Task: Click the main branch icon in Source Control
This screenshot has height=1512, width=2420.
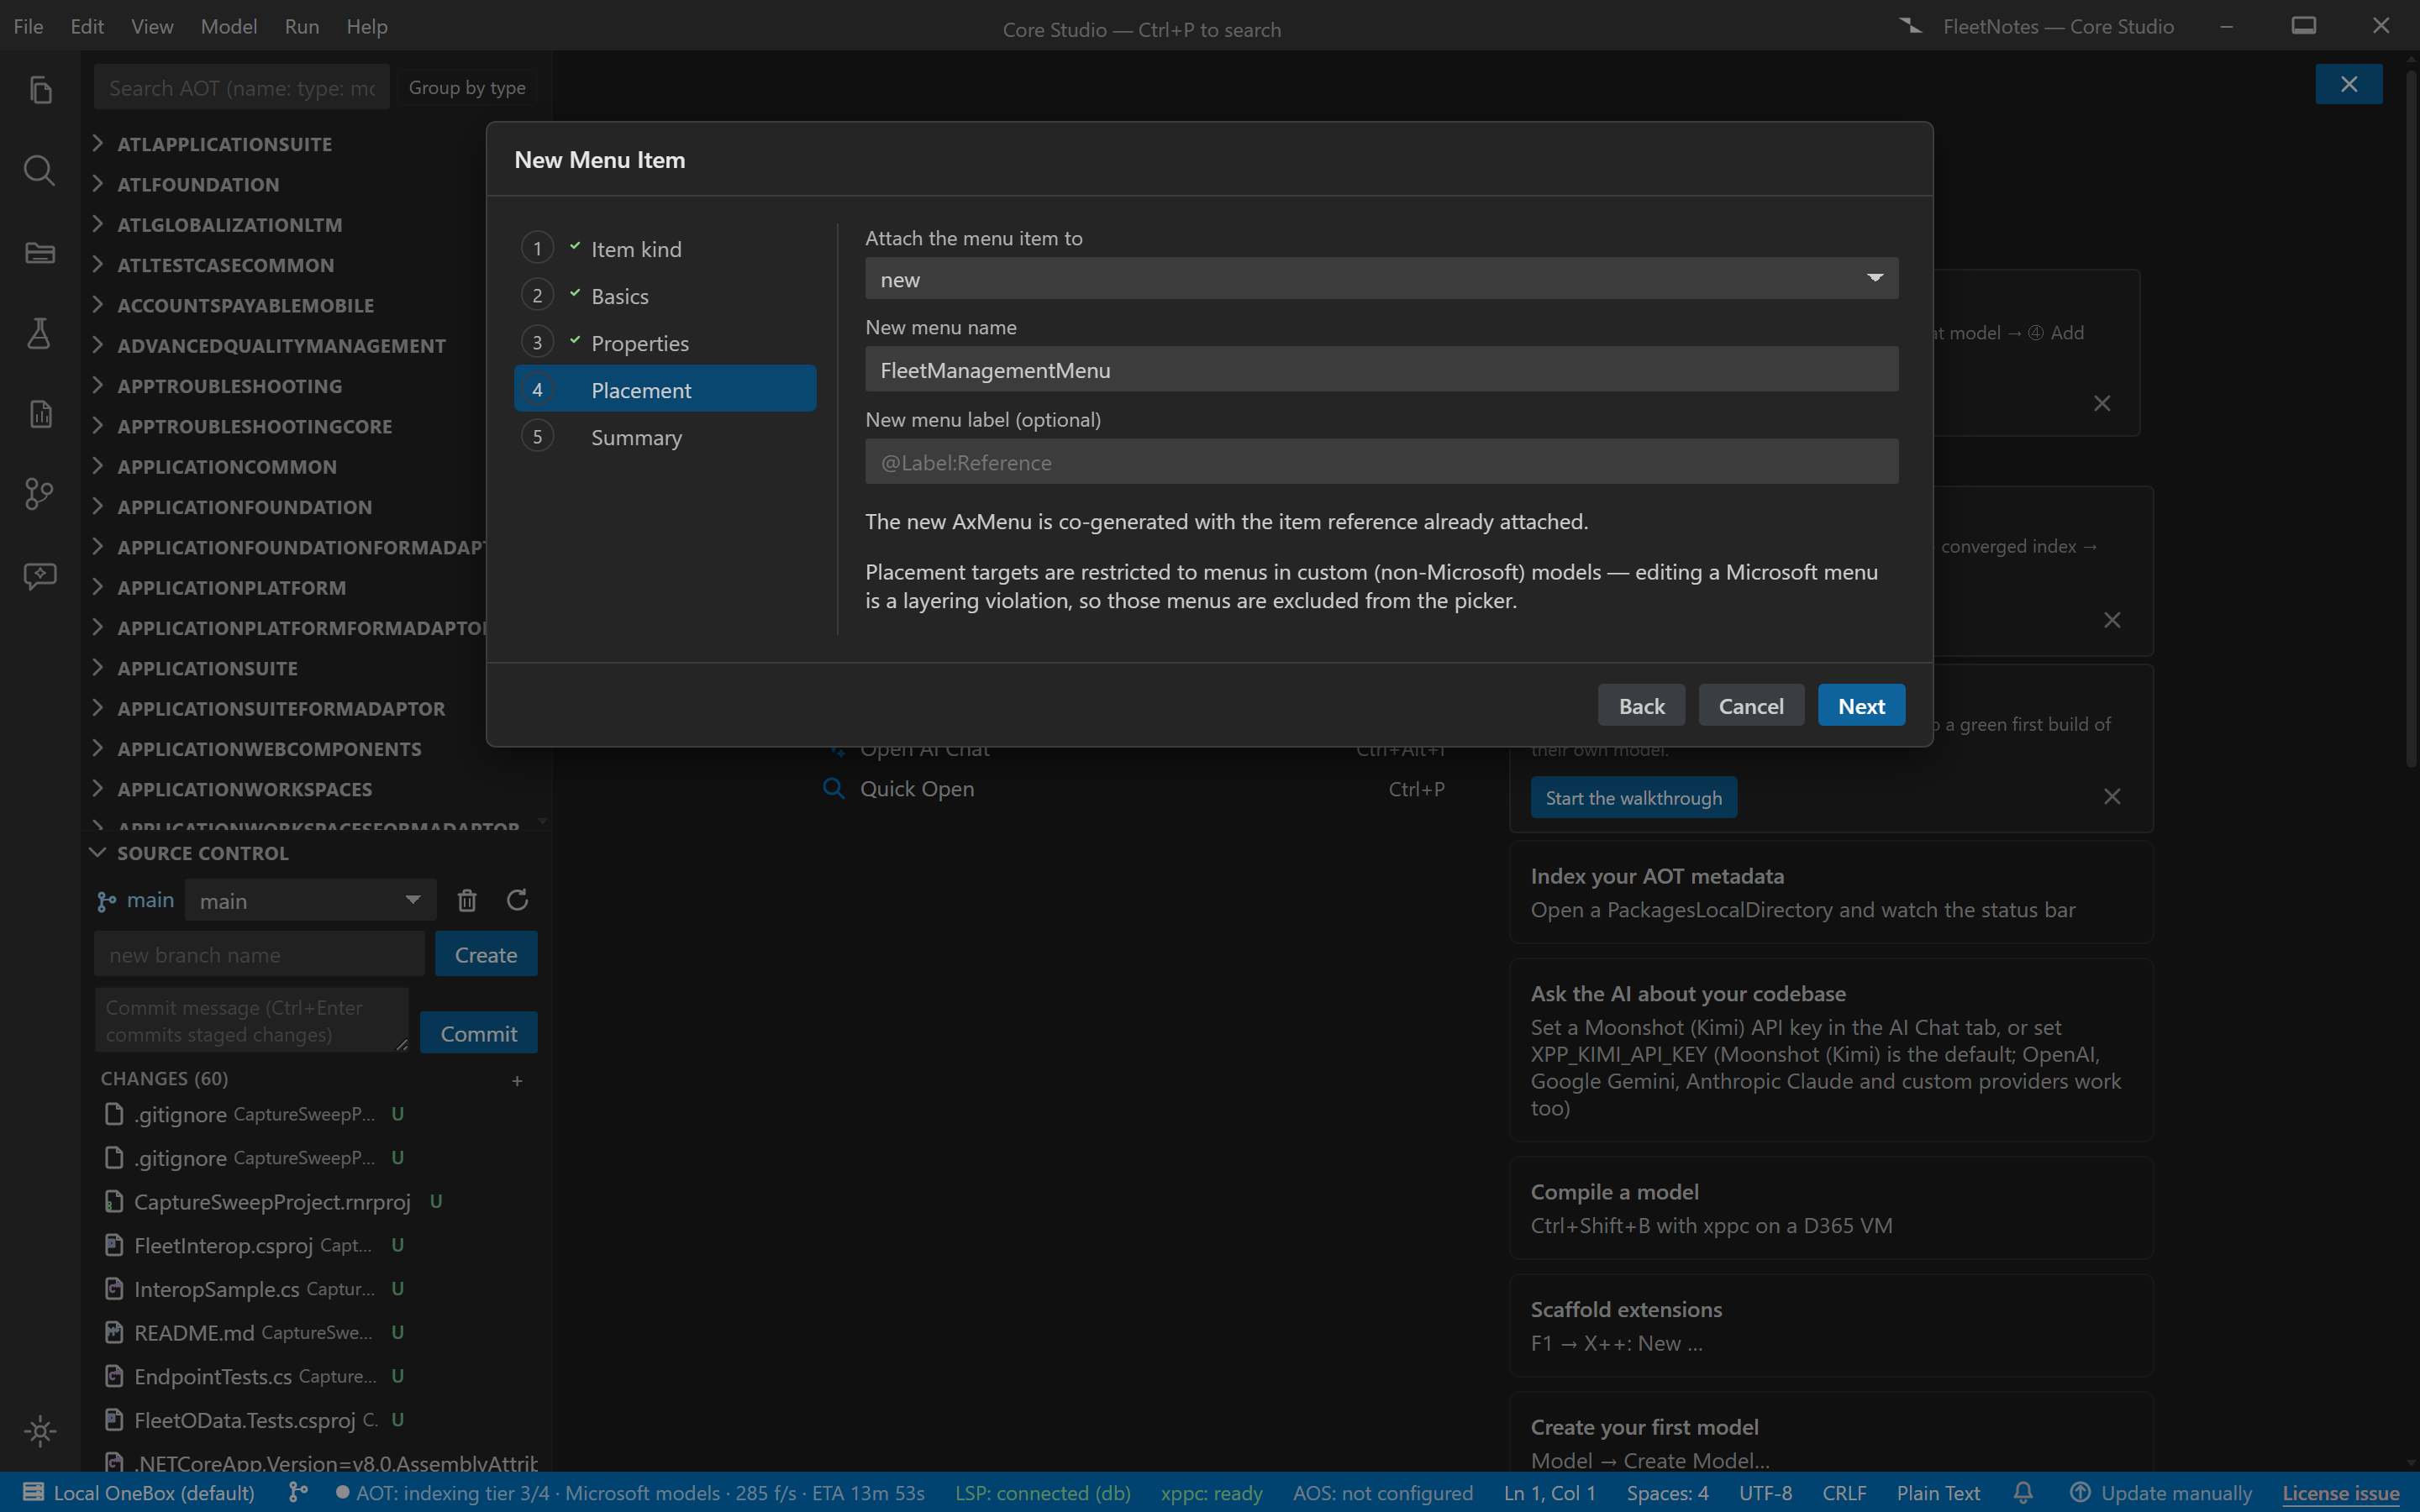Action: [106, 901]
